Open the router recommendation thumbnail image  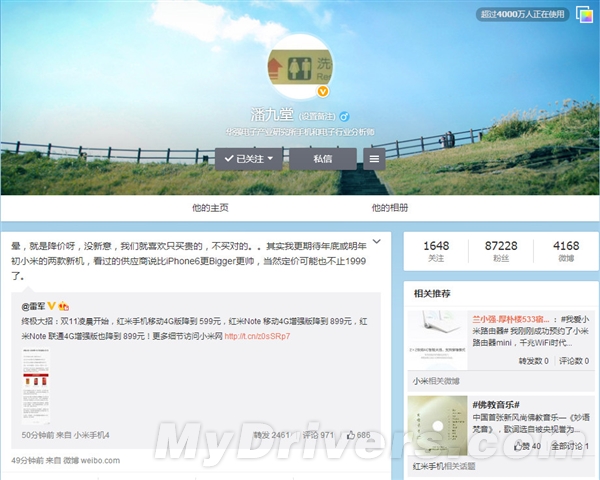(x=437, y=340)
